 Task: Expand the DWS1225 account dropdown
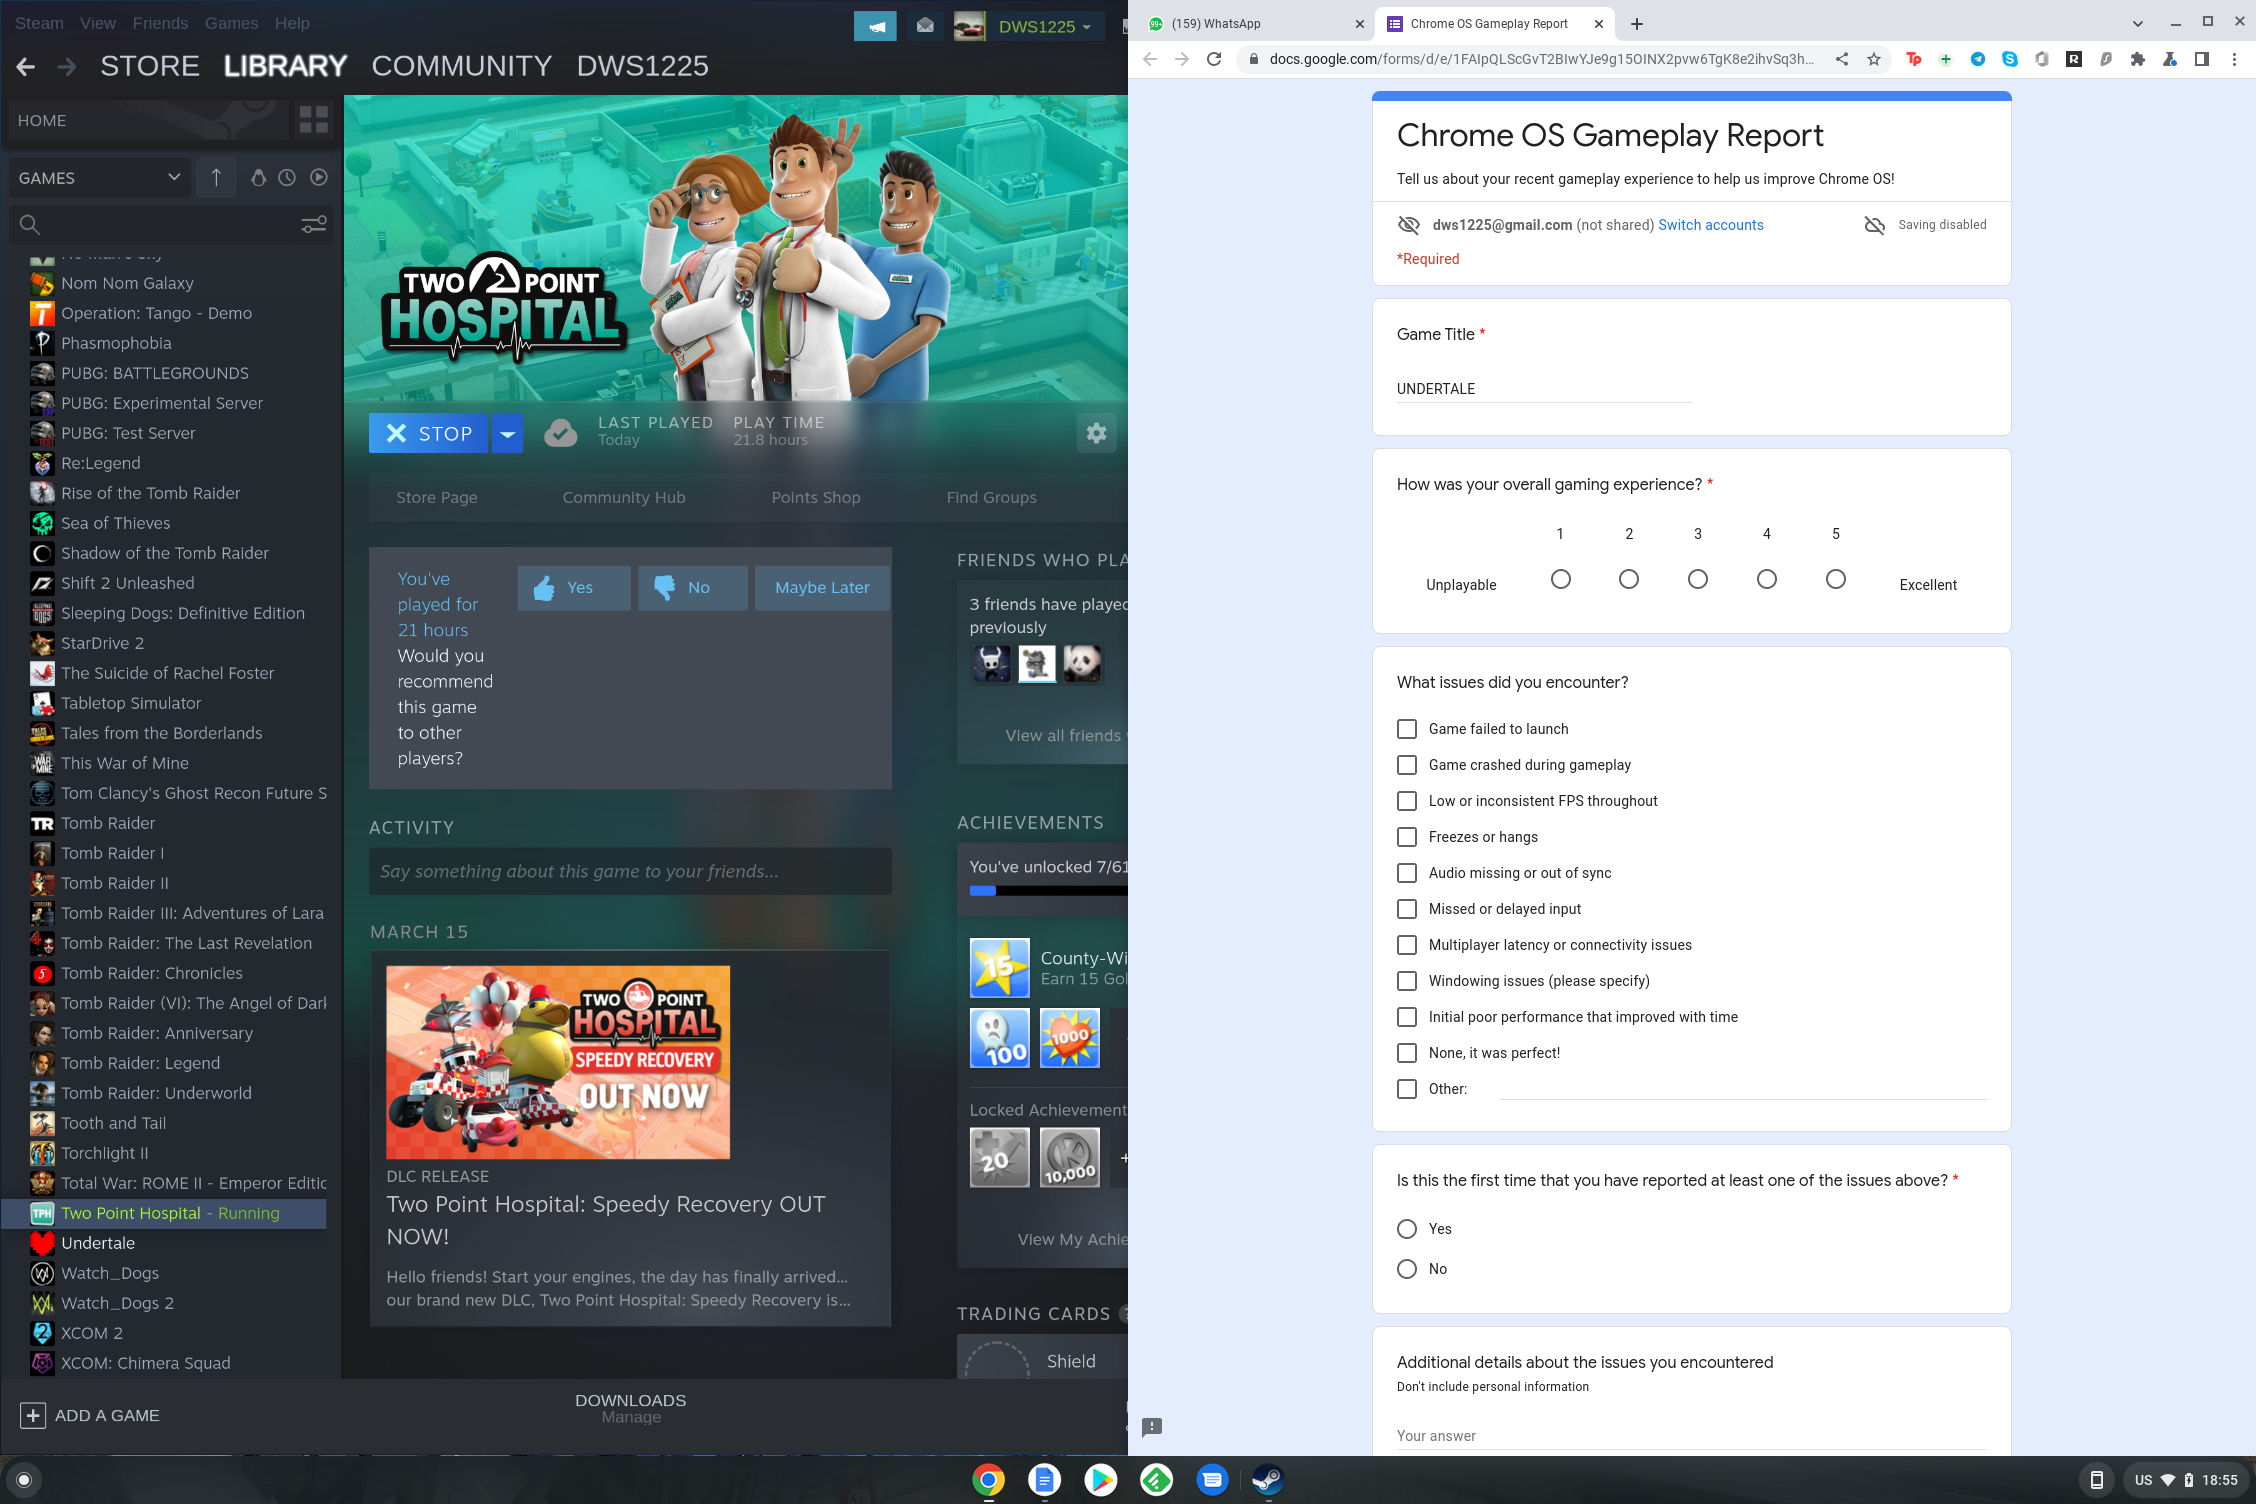click(x=1044, y=26)
